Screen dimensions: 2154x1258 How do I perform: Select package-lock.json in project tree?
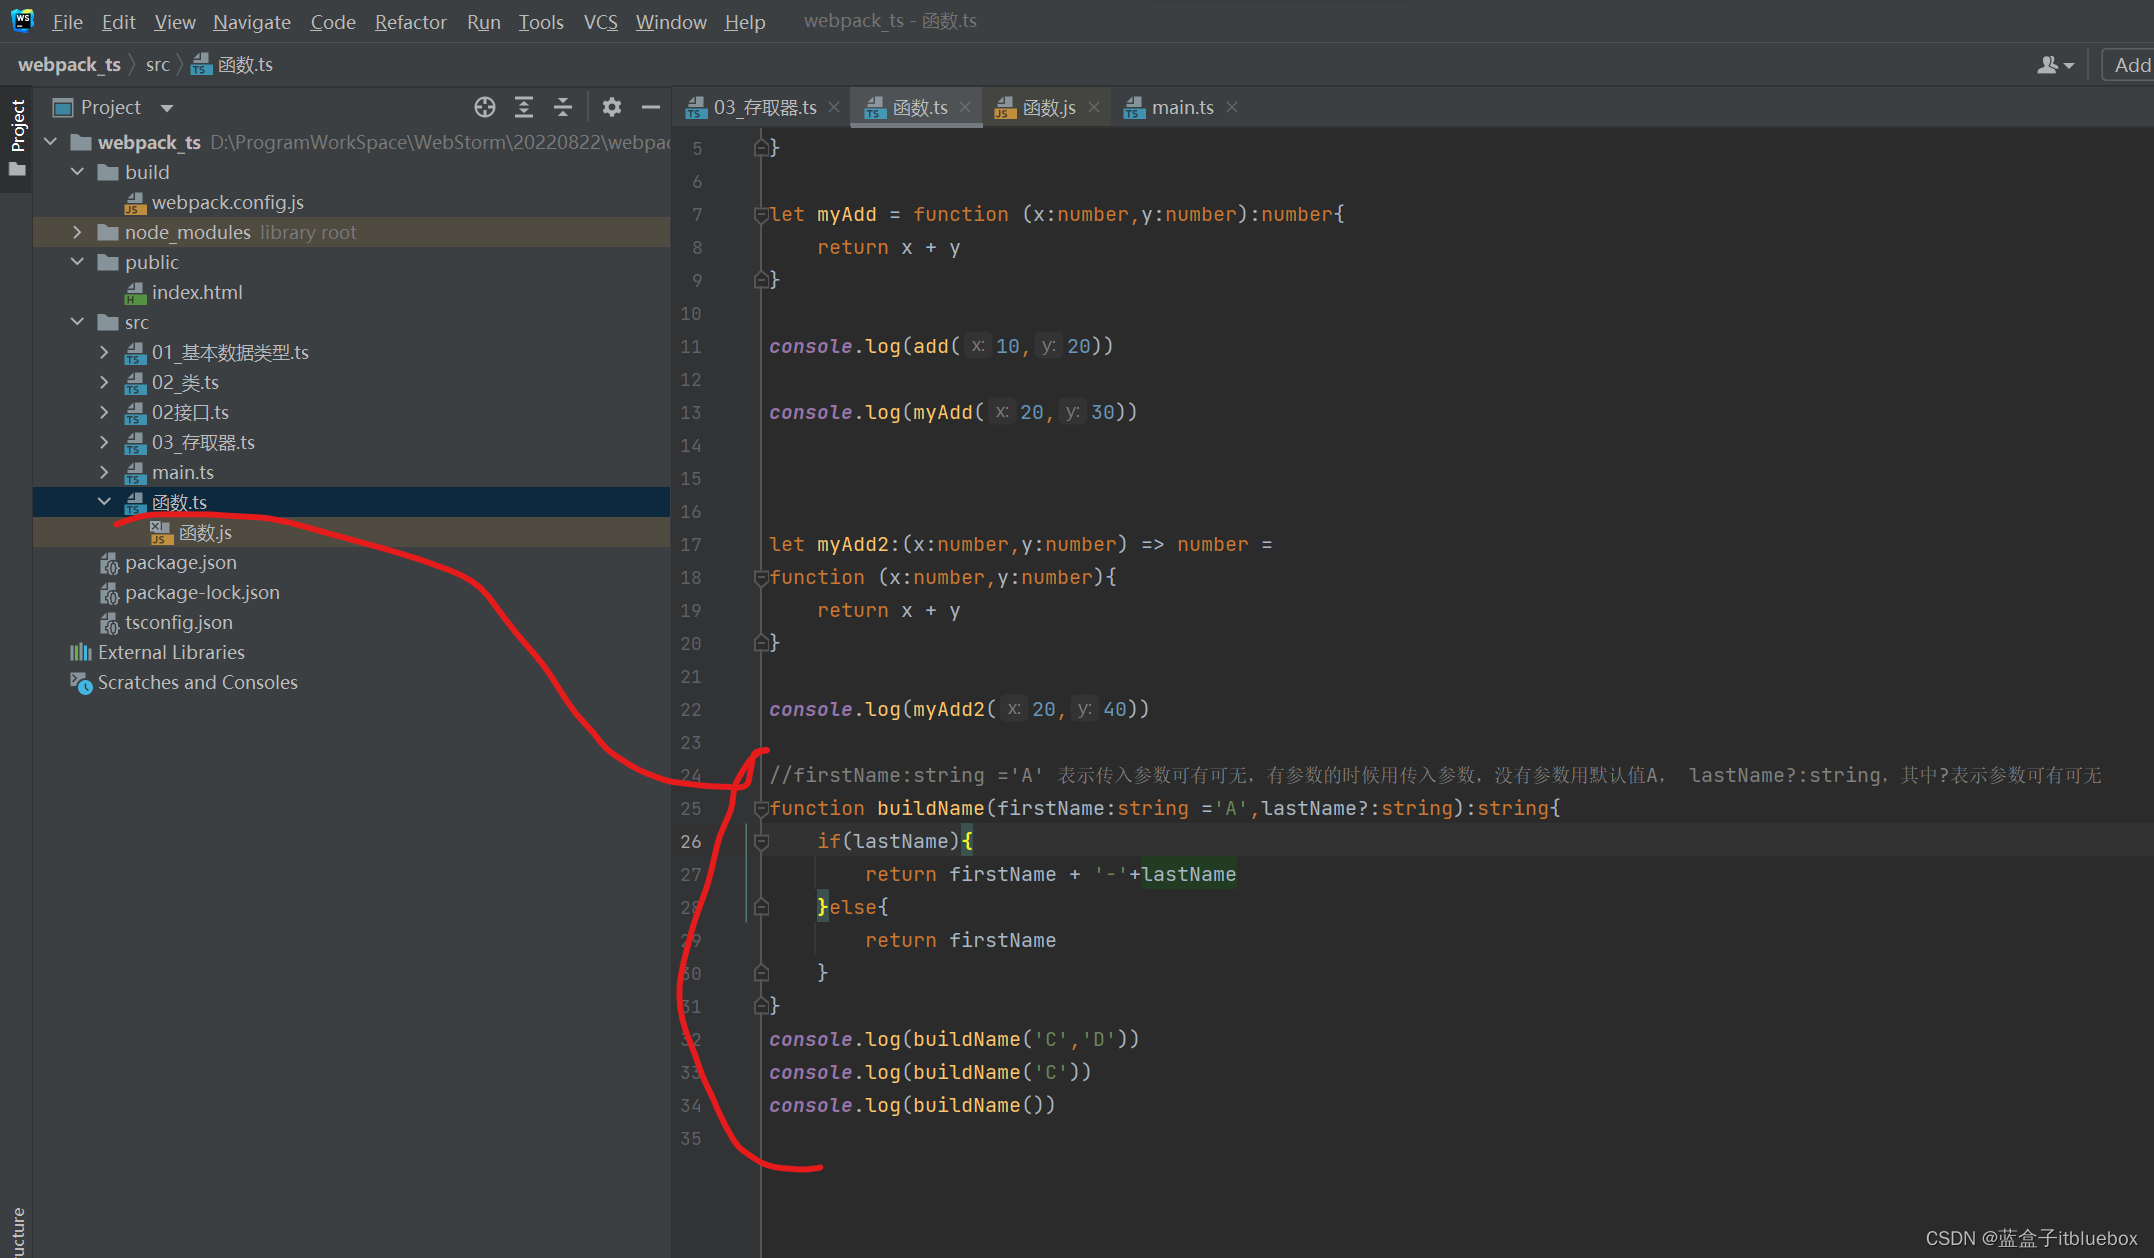[202, 592]
